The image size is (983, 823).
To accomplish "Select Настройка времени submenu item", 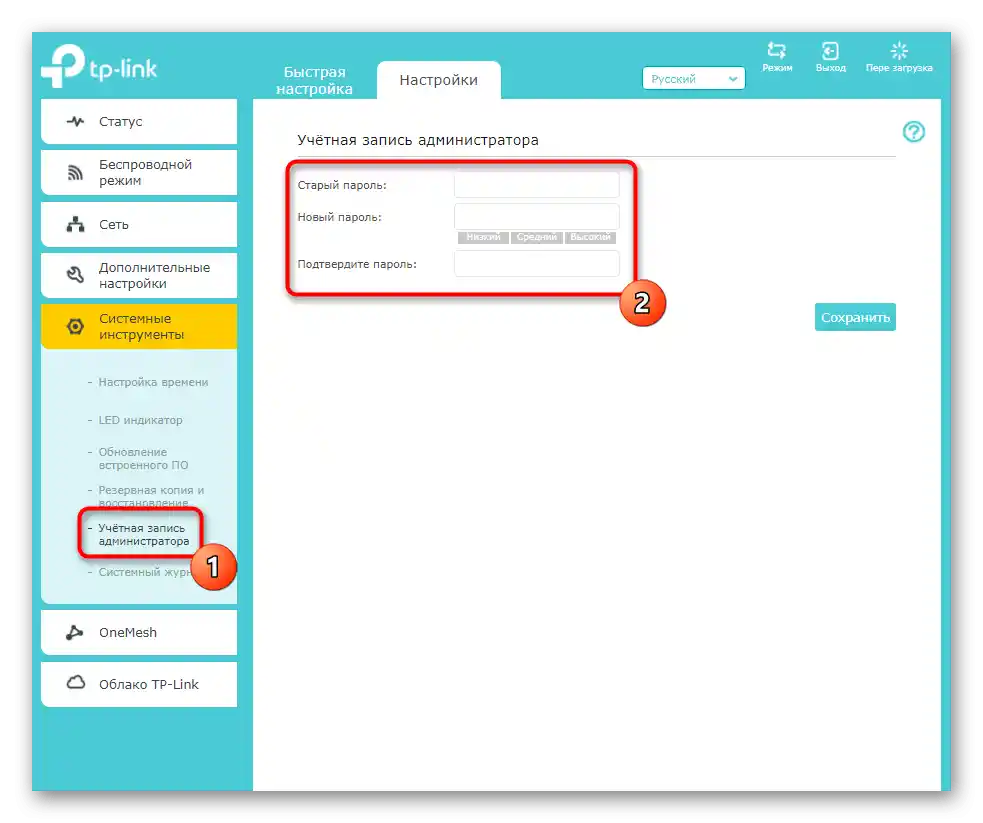I will pos(153,382).
